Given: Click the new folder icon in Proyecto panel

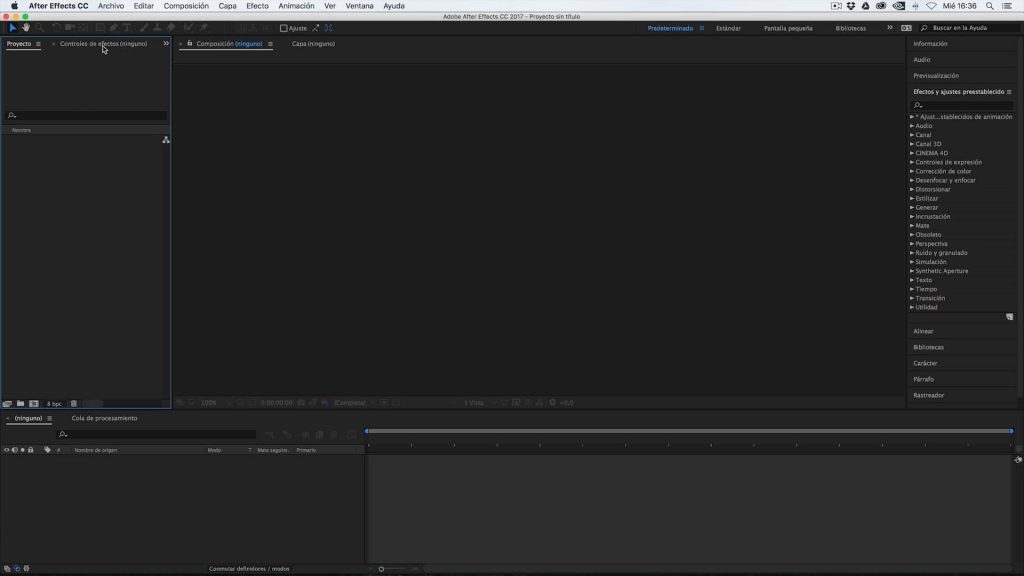Looking at the screenshot, I should point(20,402).
